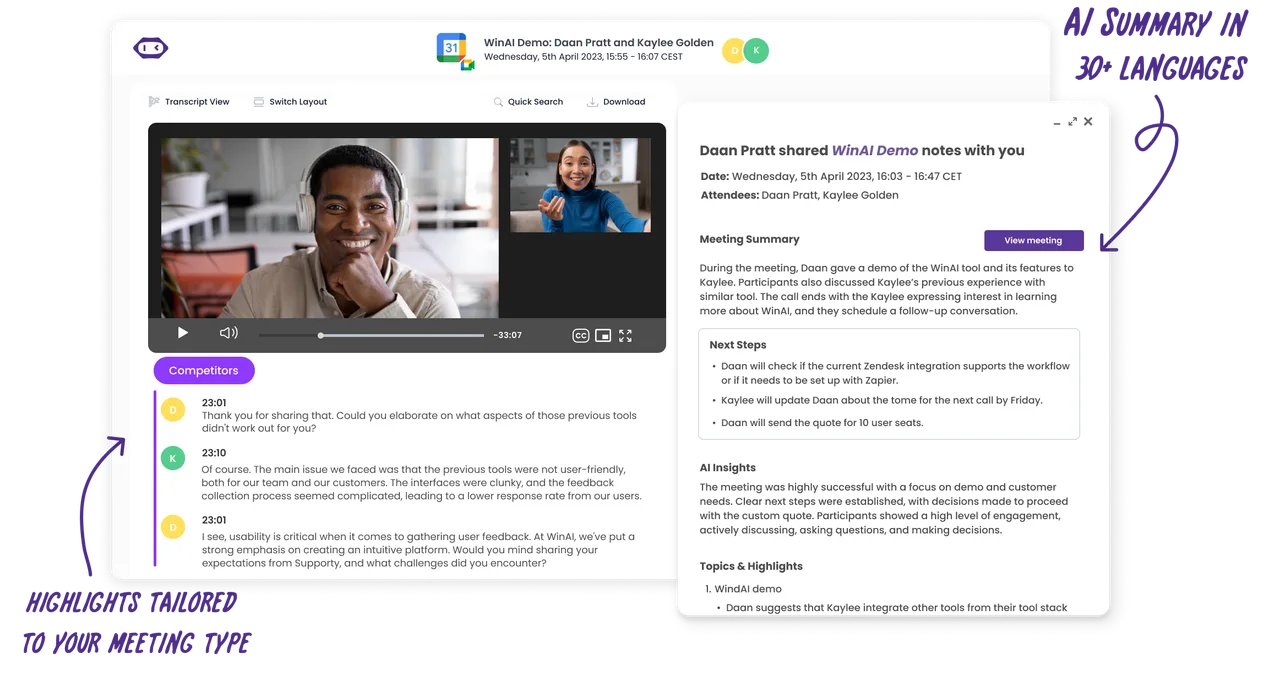The height and width of the screenshot is (681, 1280).
Task: Click the Kaylee small video thumbnail
Action: [x=581, y=185]
